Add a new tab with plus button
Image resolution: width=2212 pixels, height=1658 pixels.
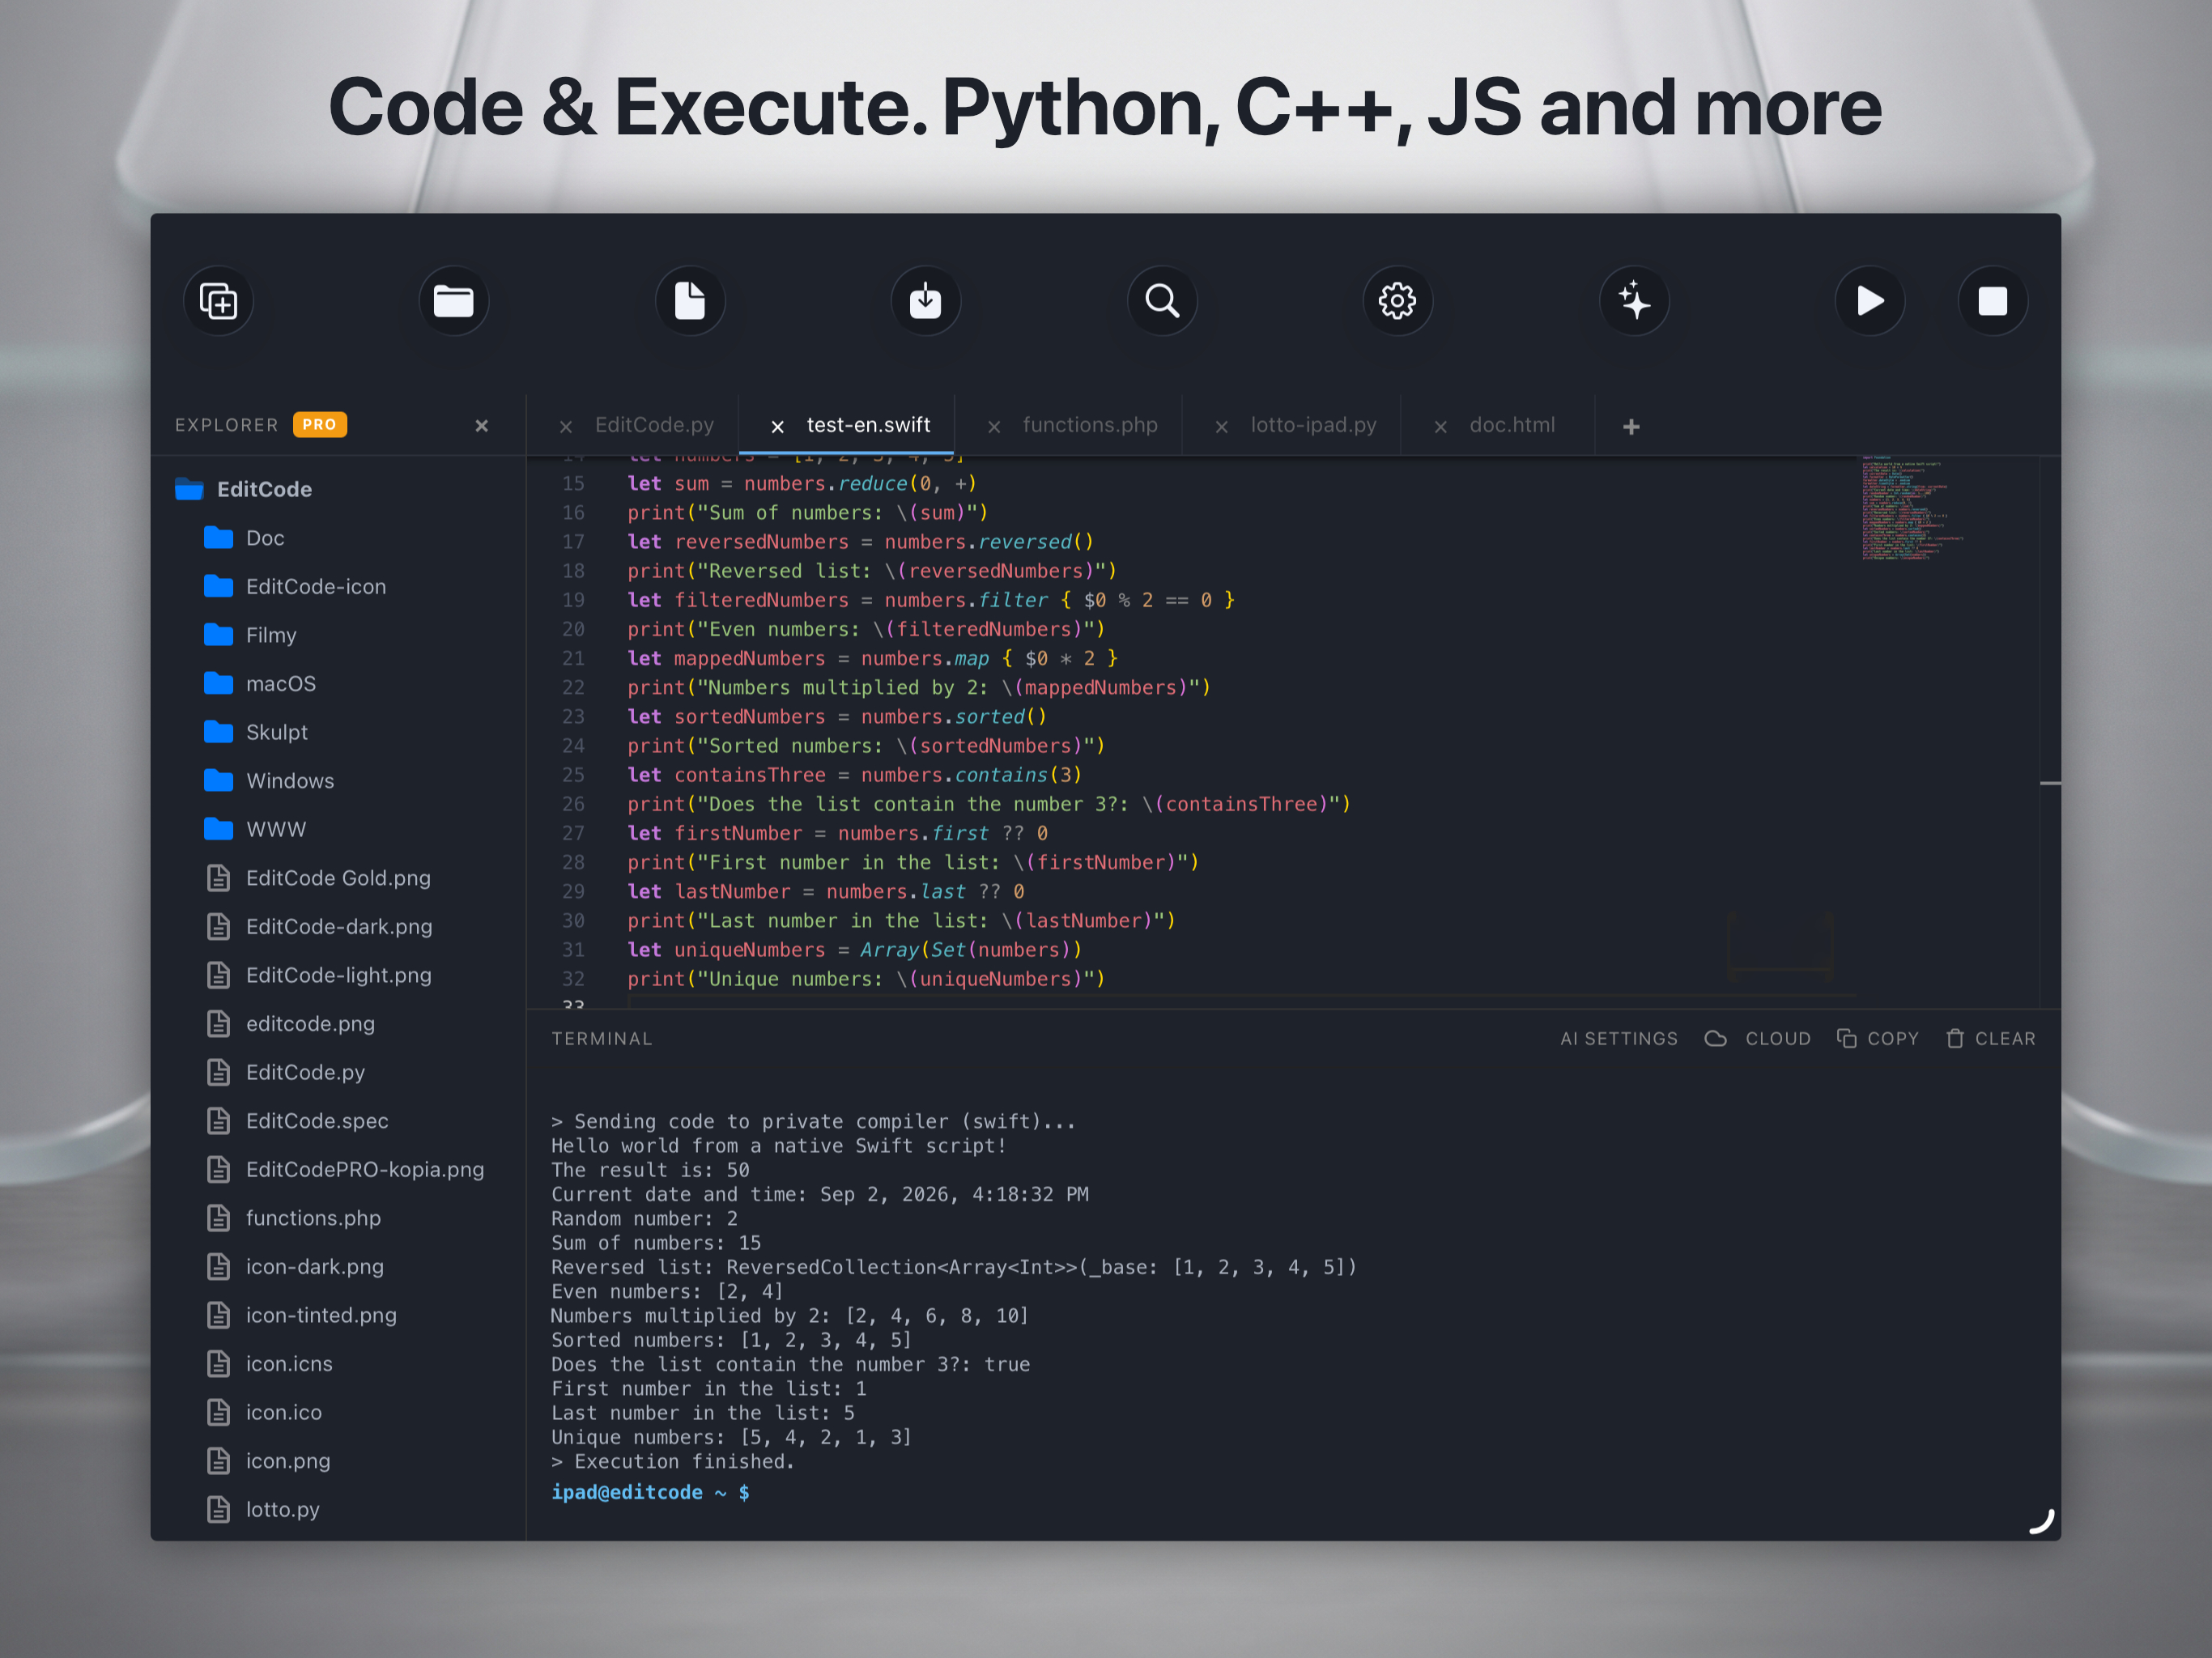point(1631,427)
